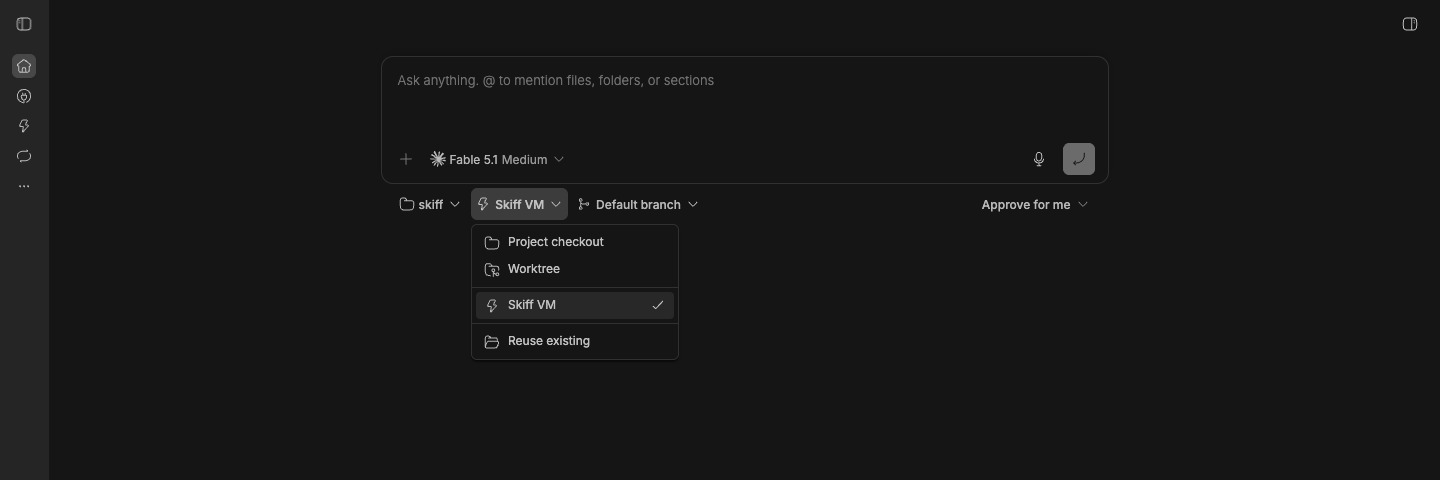Viewport: 1440px width, 480px height.
Task: Show more sidebar options (three dots)
Action: click(24, 186)
